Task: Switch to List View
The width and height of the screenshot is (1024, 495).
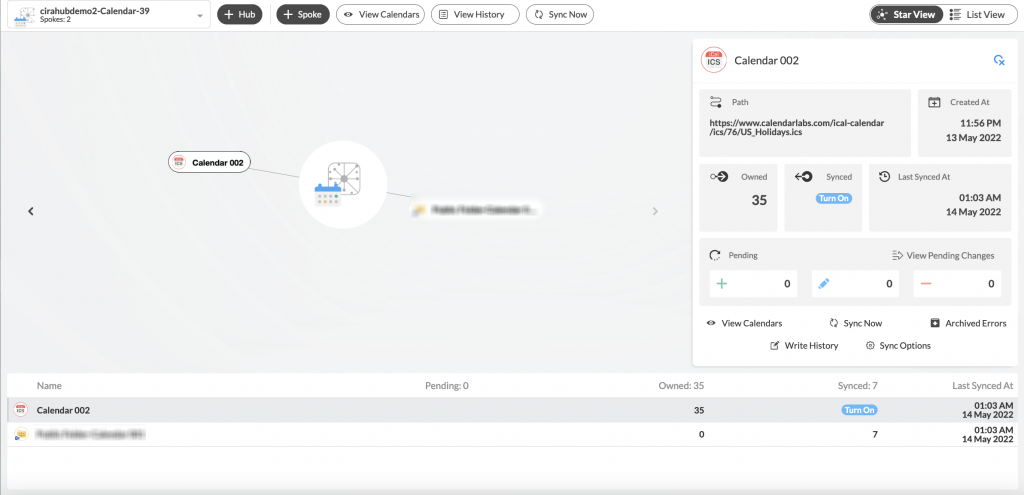Action: point(979,15)
